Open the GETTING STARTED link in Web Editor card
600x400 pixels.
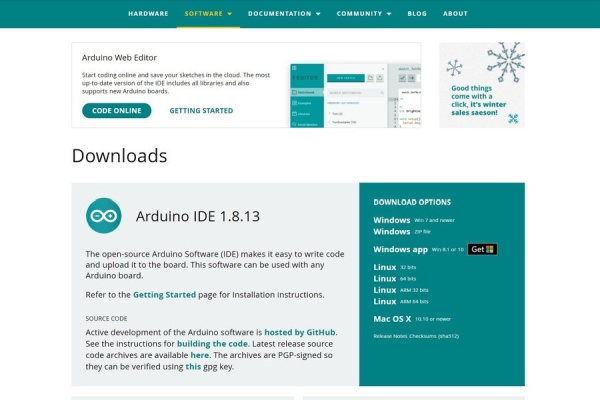click(201, 111)
